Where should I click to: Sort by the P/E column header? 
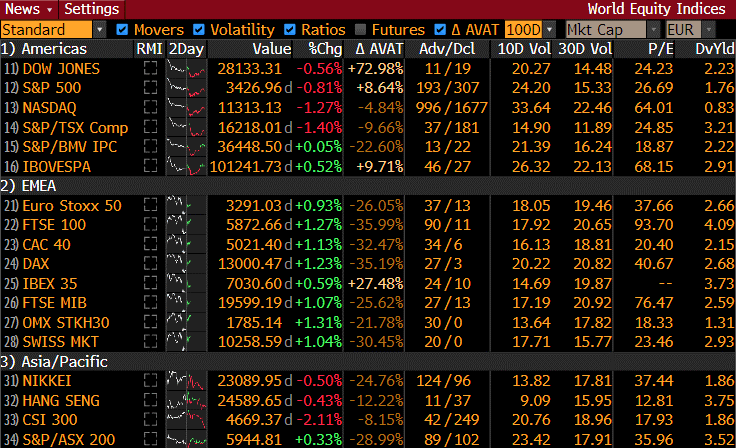click(661, 49)
